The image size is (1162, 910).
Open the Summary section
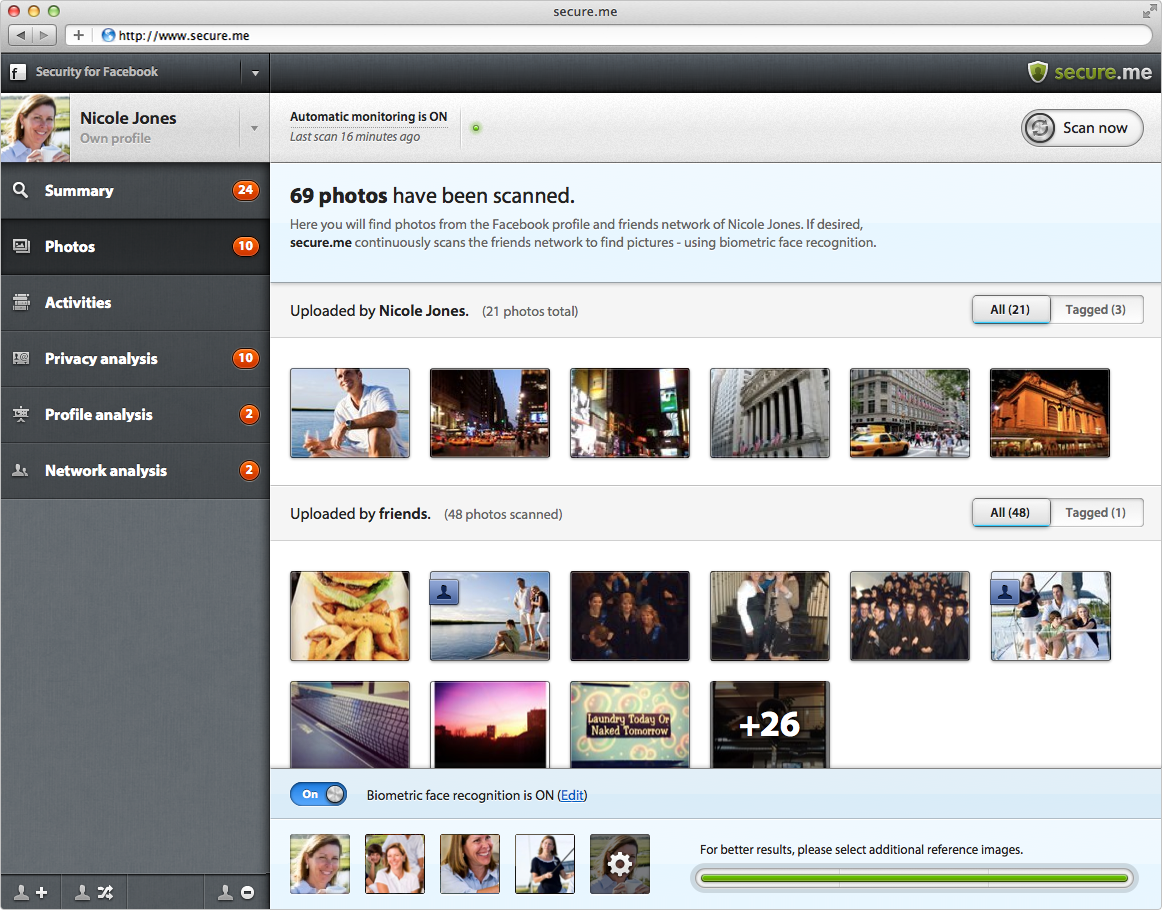[135, 190]
